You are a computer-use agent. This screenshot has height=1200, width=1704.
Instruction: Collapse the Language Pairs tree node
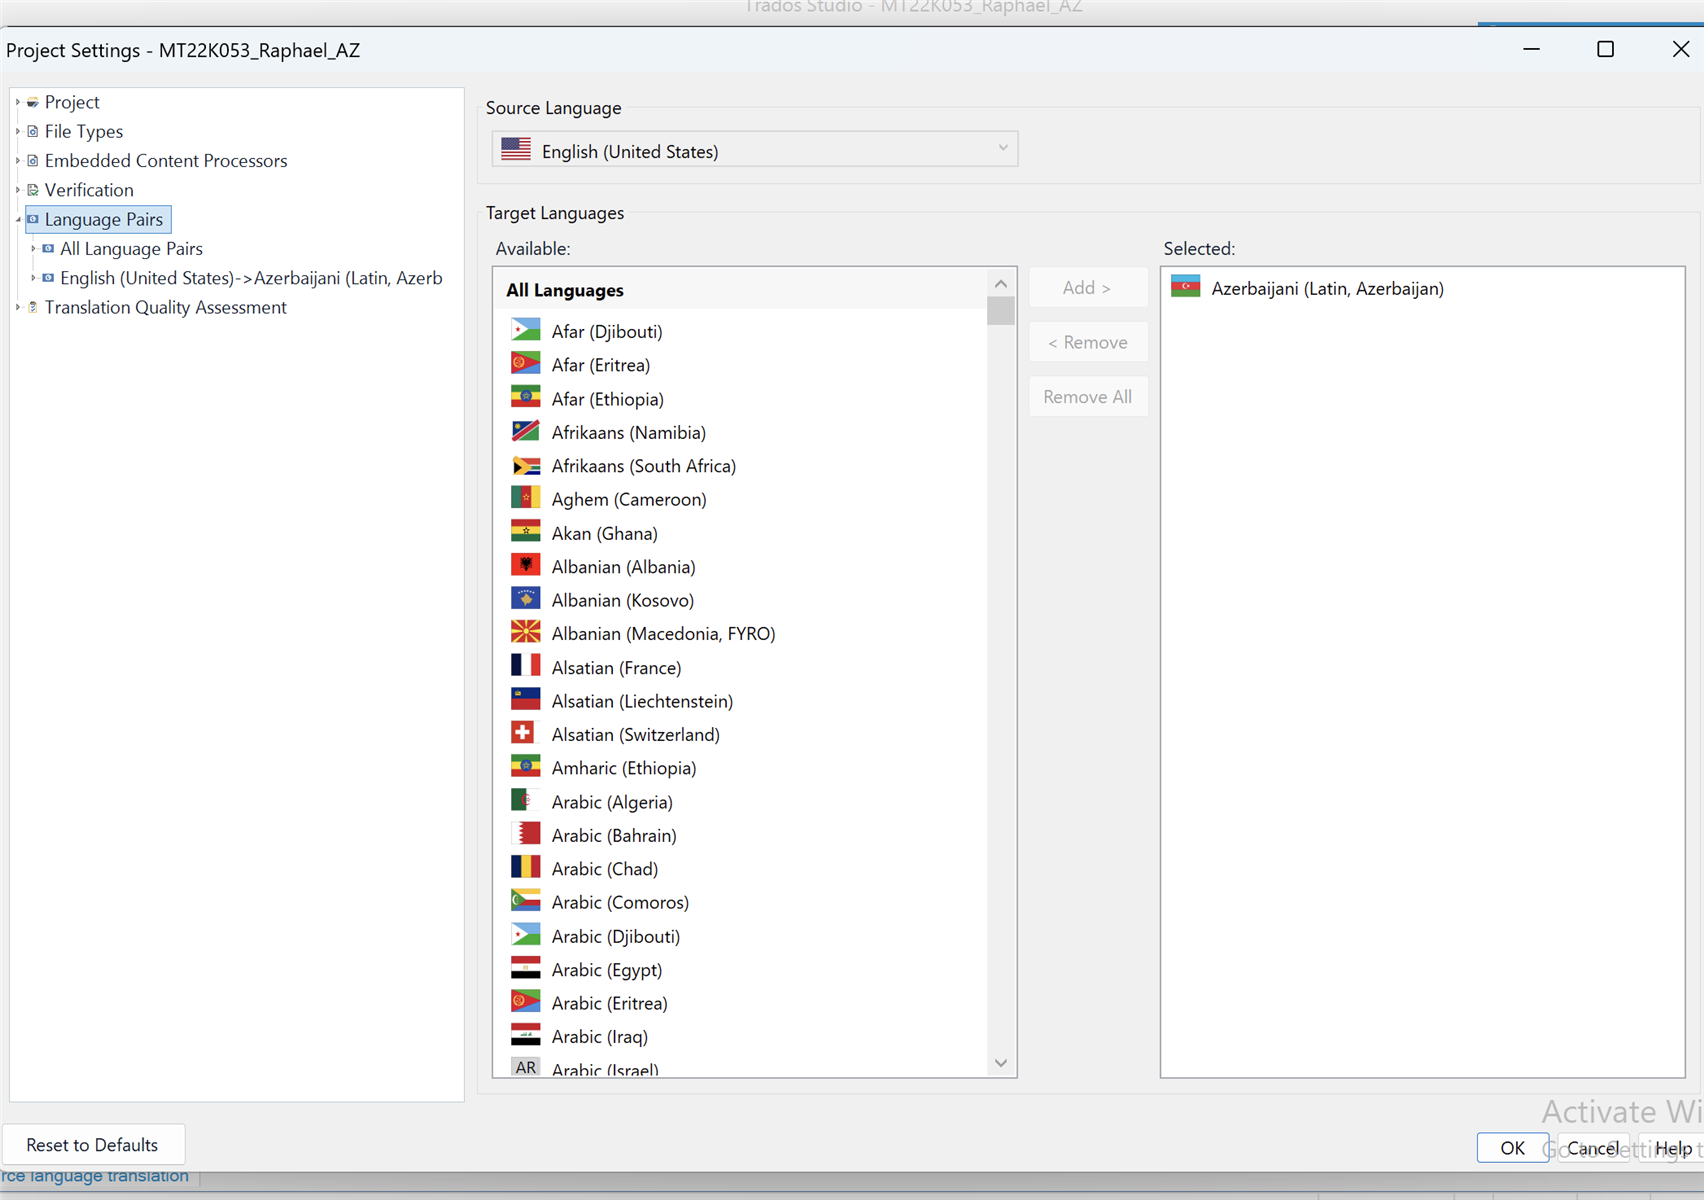tap(18, 219)
